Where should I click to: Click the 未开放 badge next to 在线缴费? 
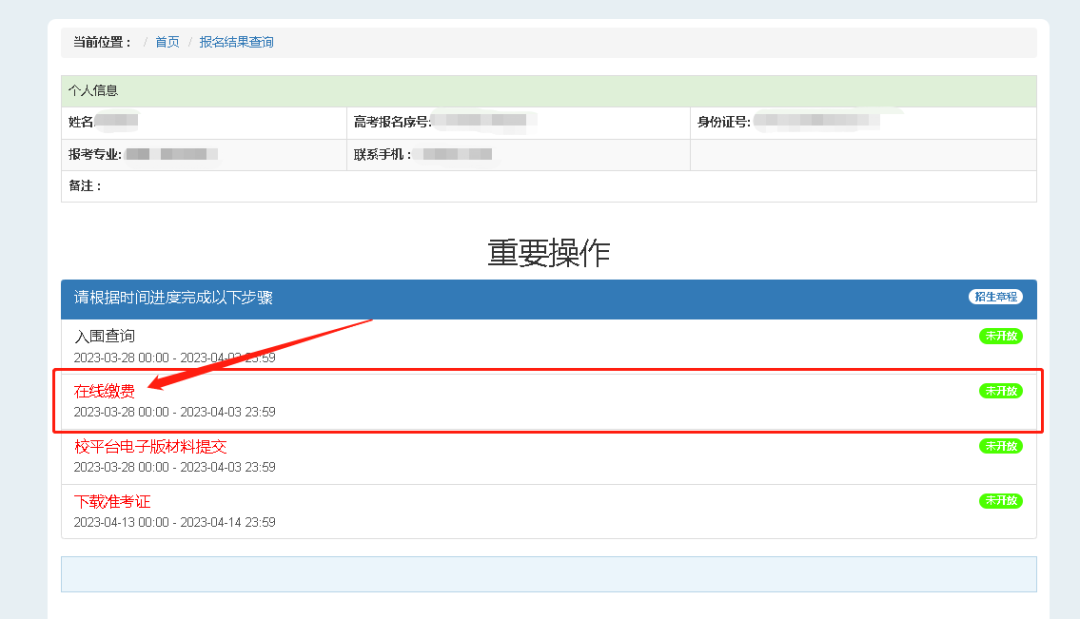(x=1000, y=391)
